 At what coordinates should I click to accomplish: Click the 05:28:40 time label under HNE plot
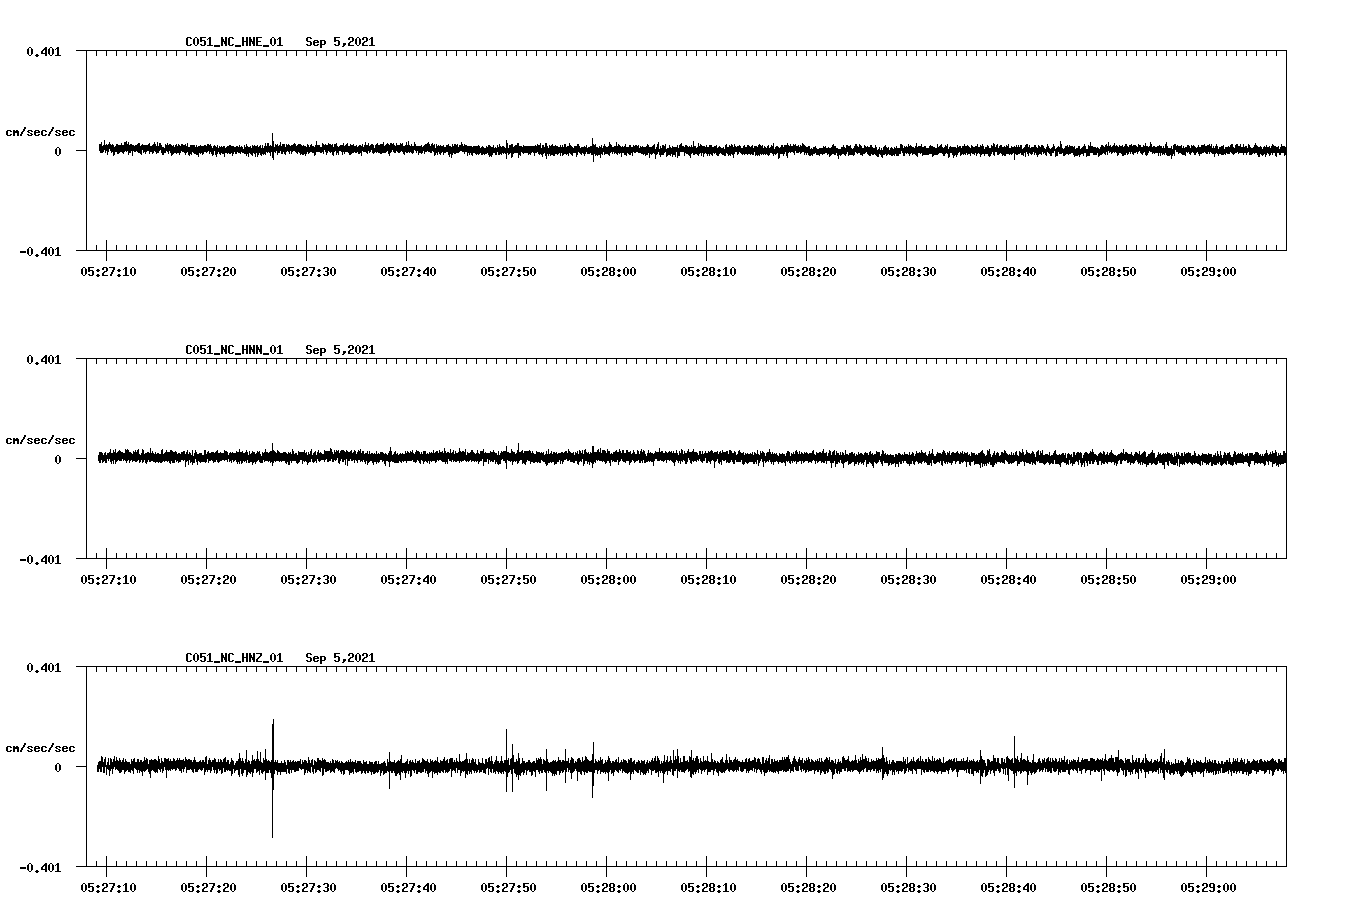coord(1008,272)
